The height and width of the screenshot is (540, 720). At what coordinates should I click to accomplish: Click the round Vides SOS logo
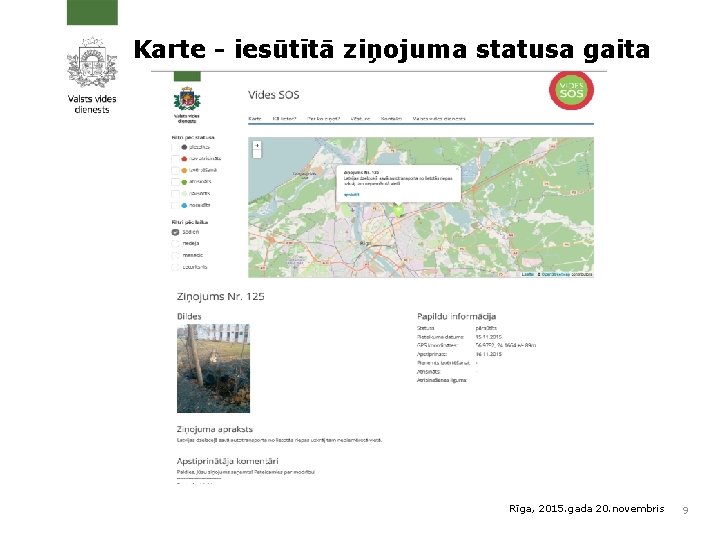click(571, 90)
